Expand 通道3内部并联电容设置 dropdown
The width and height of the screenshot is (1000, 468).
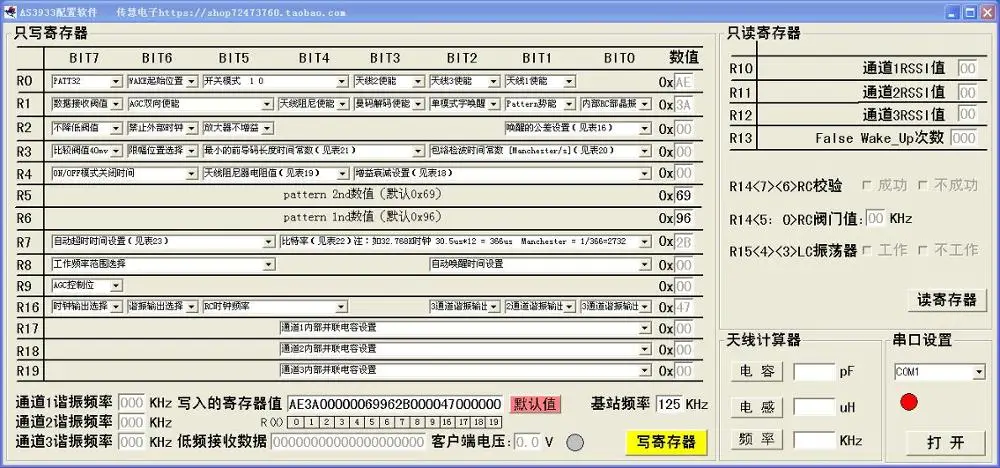coord(465,370)
